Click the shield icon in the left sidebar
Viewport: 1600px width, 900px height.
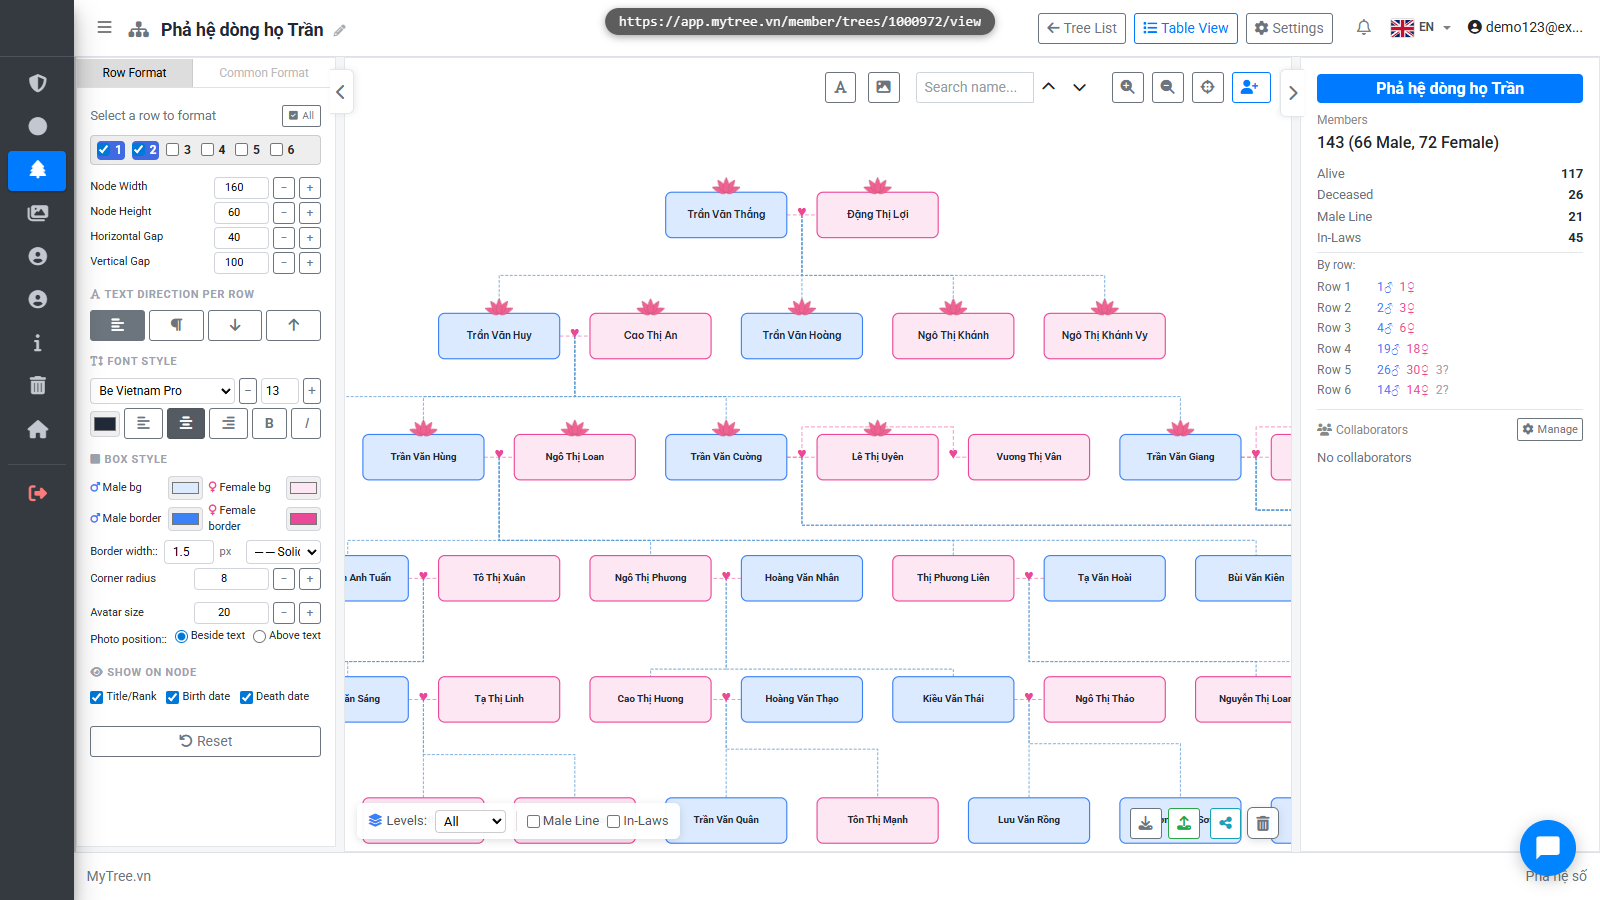[x=37, y=83]
